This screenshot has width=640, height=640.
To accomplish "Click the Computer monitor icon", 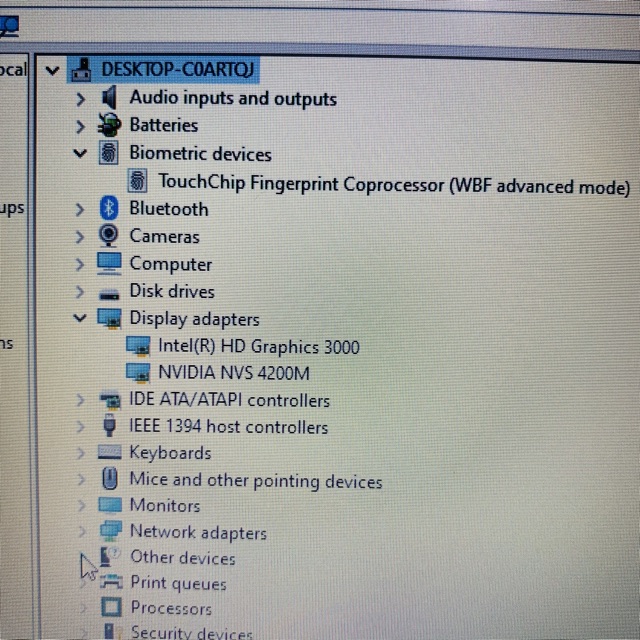I will coord(109,263).
